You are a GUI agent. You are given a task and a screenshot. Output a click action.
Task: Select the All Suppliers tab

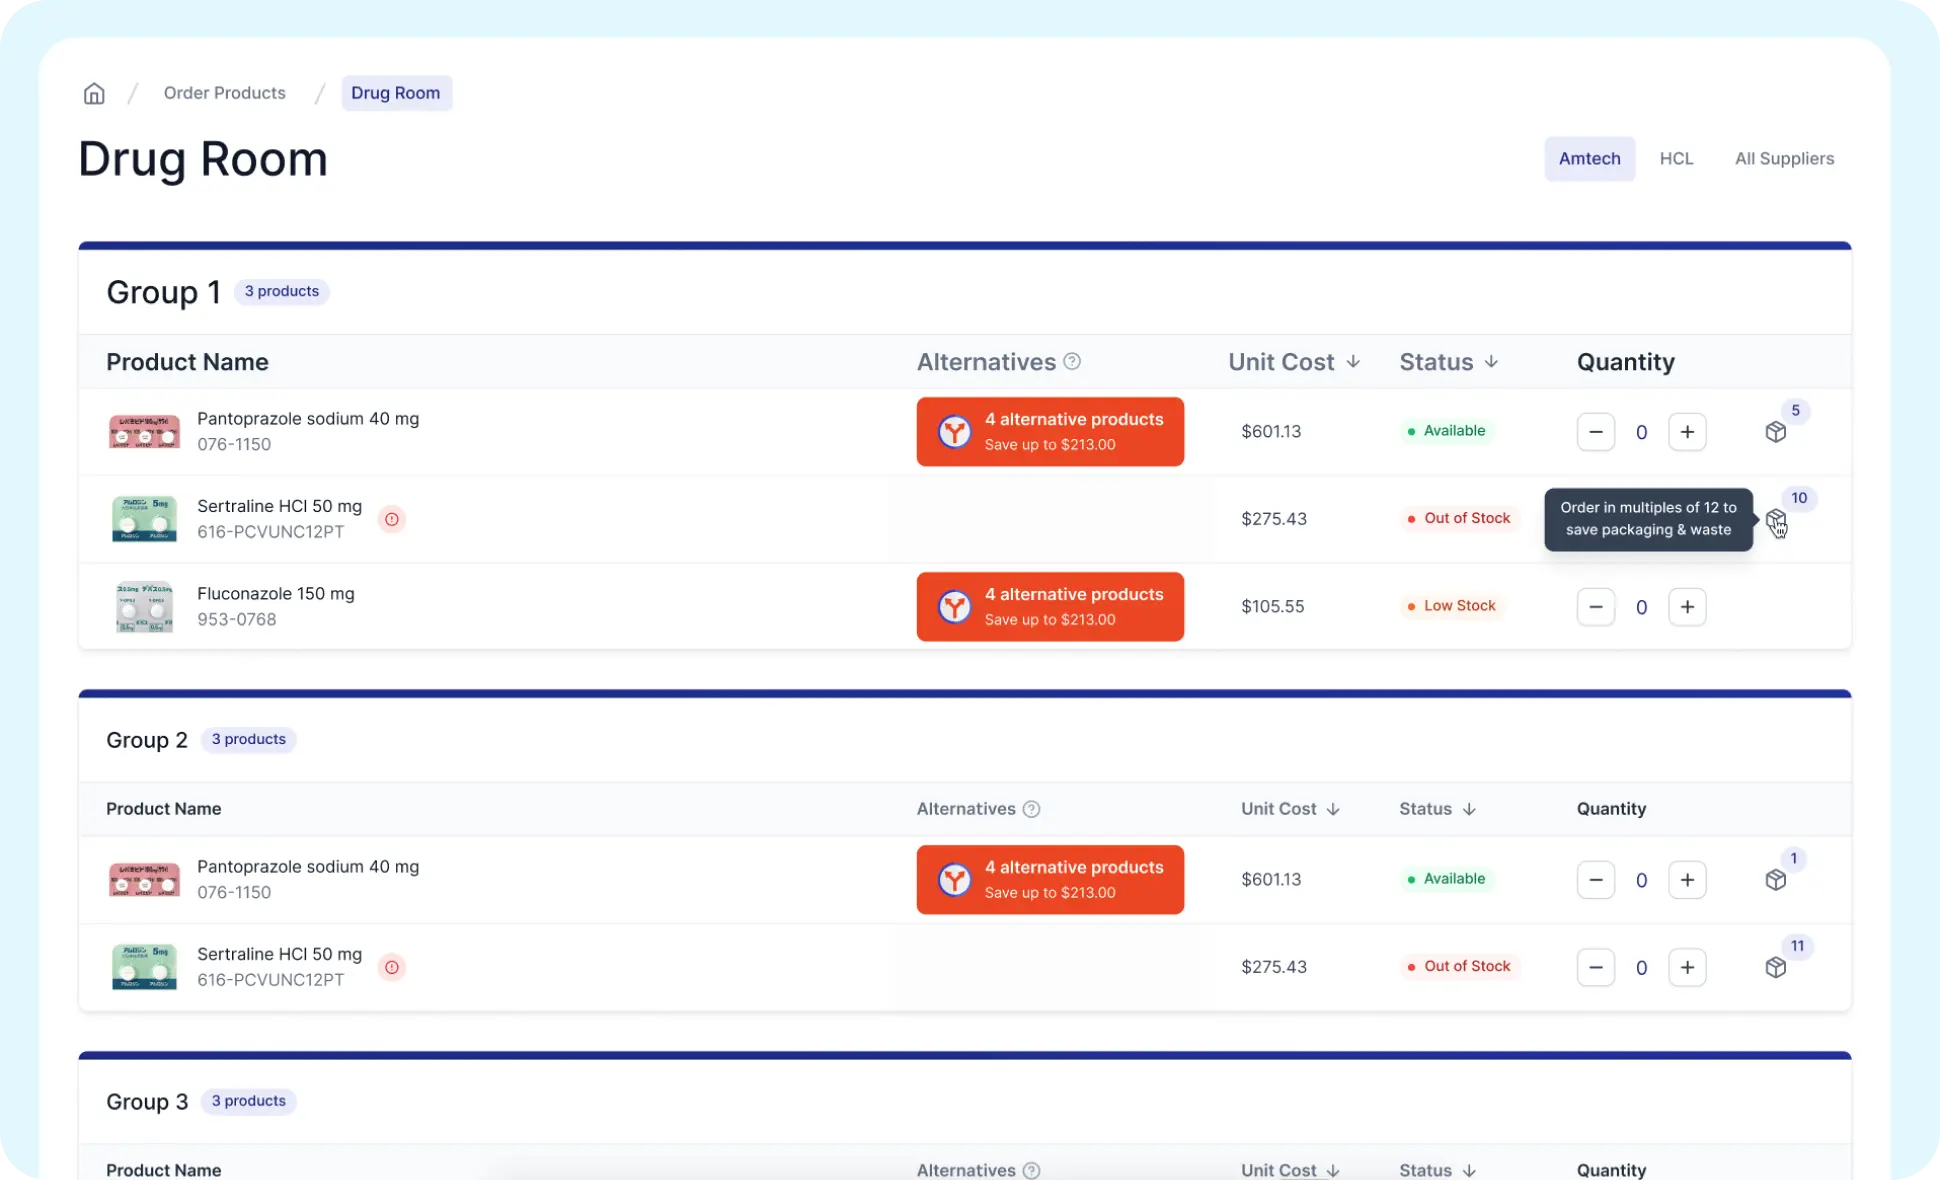click(x=1784, y=158)
